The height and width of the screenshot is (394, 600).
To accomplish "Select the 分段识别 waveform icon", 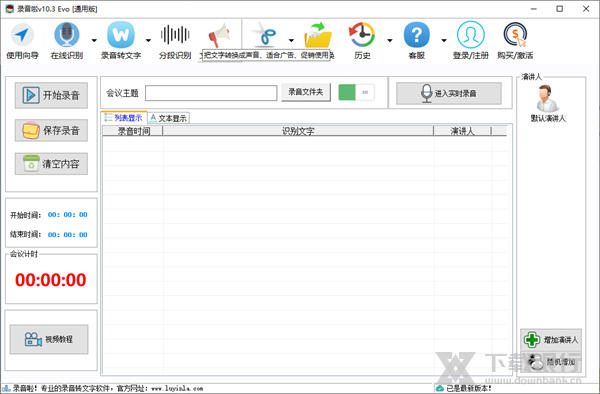I will [x=175, y=35].
